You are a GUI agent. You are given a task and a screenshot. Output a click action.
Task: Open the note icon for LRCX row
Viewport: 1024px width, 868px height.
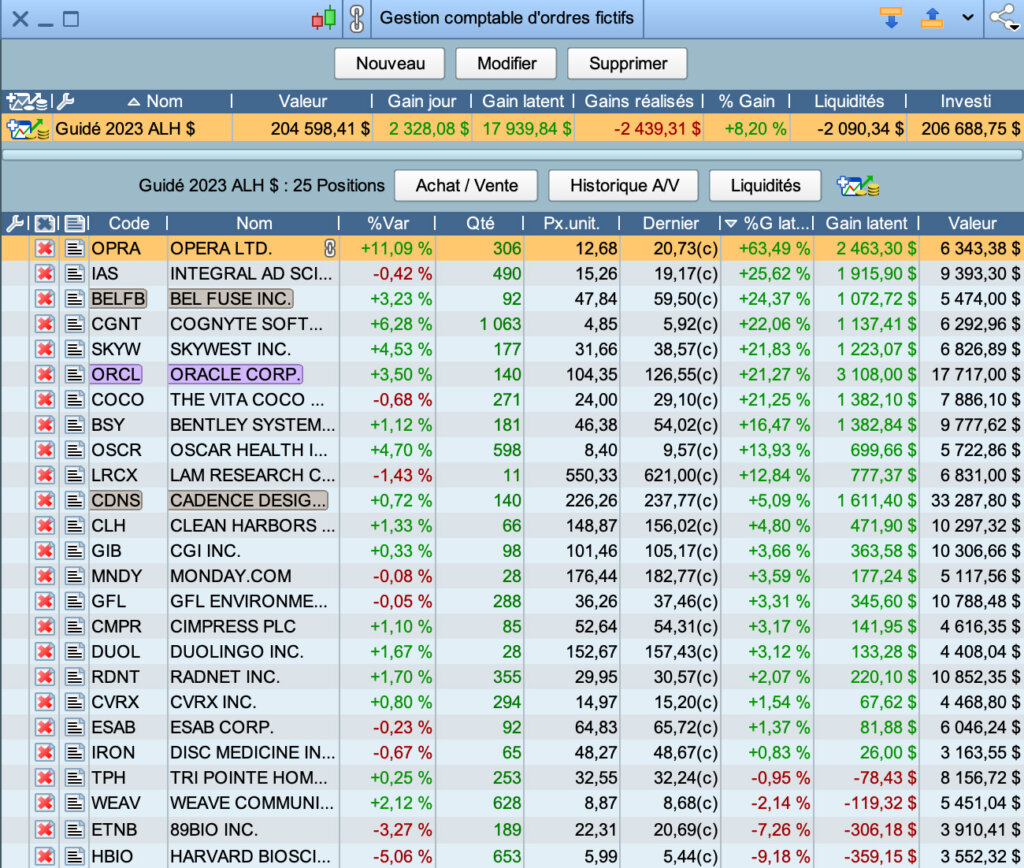[x=74, y=475]
